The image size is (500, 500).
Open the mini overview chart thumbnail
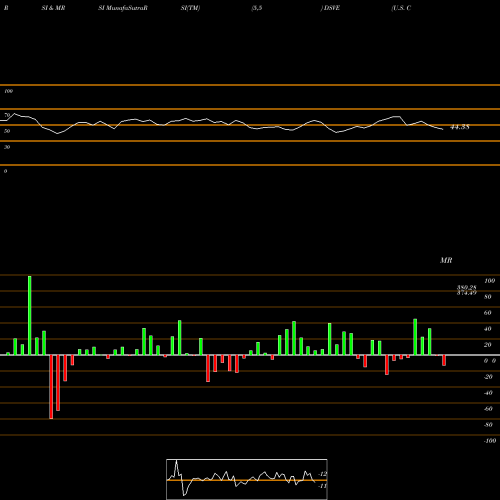(247, 479)
